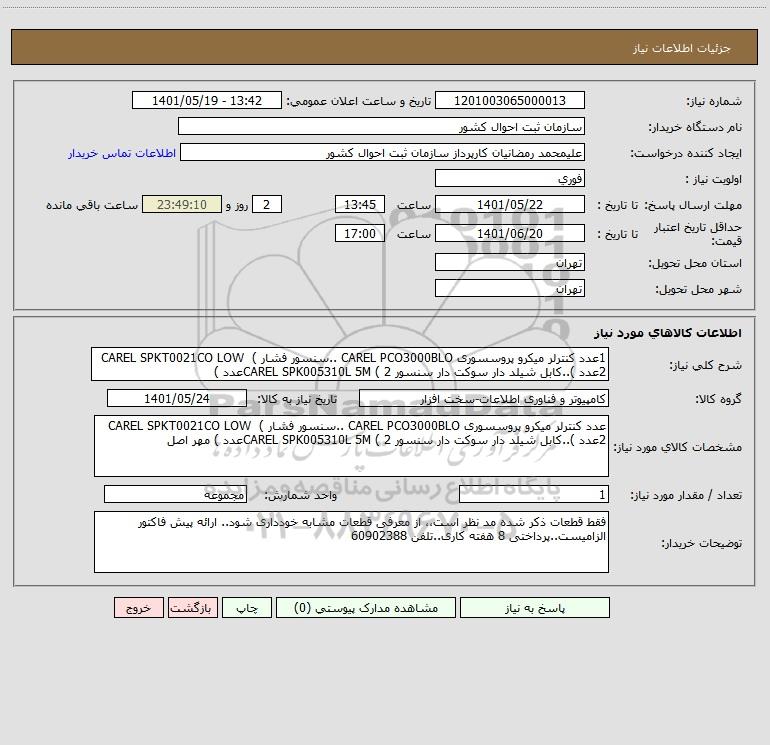This screenshot has width=770, height=745.
Task: Click response deadline date 1401/05/22
Action: (510, 204)
